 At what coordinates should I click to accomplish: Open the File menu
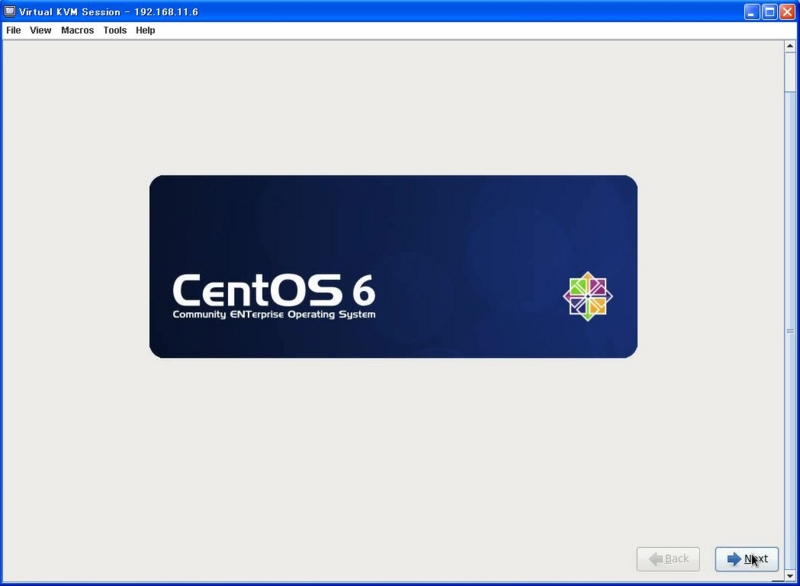[13, 30]
